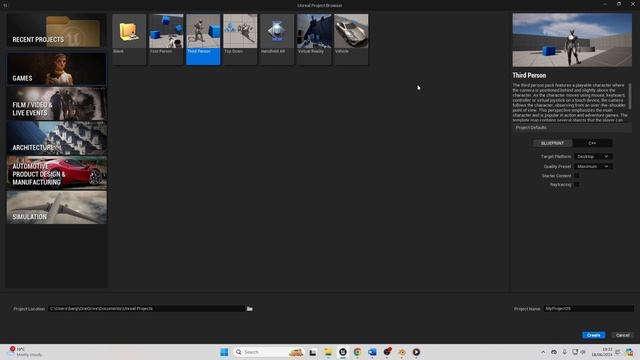Open Google Chrome from the taskbar

pos(358,352)
